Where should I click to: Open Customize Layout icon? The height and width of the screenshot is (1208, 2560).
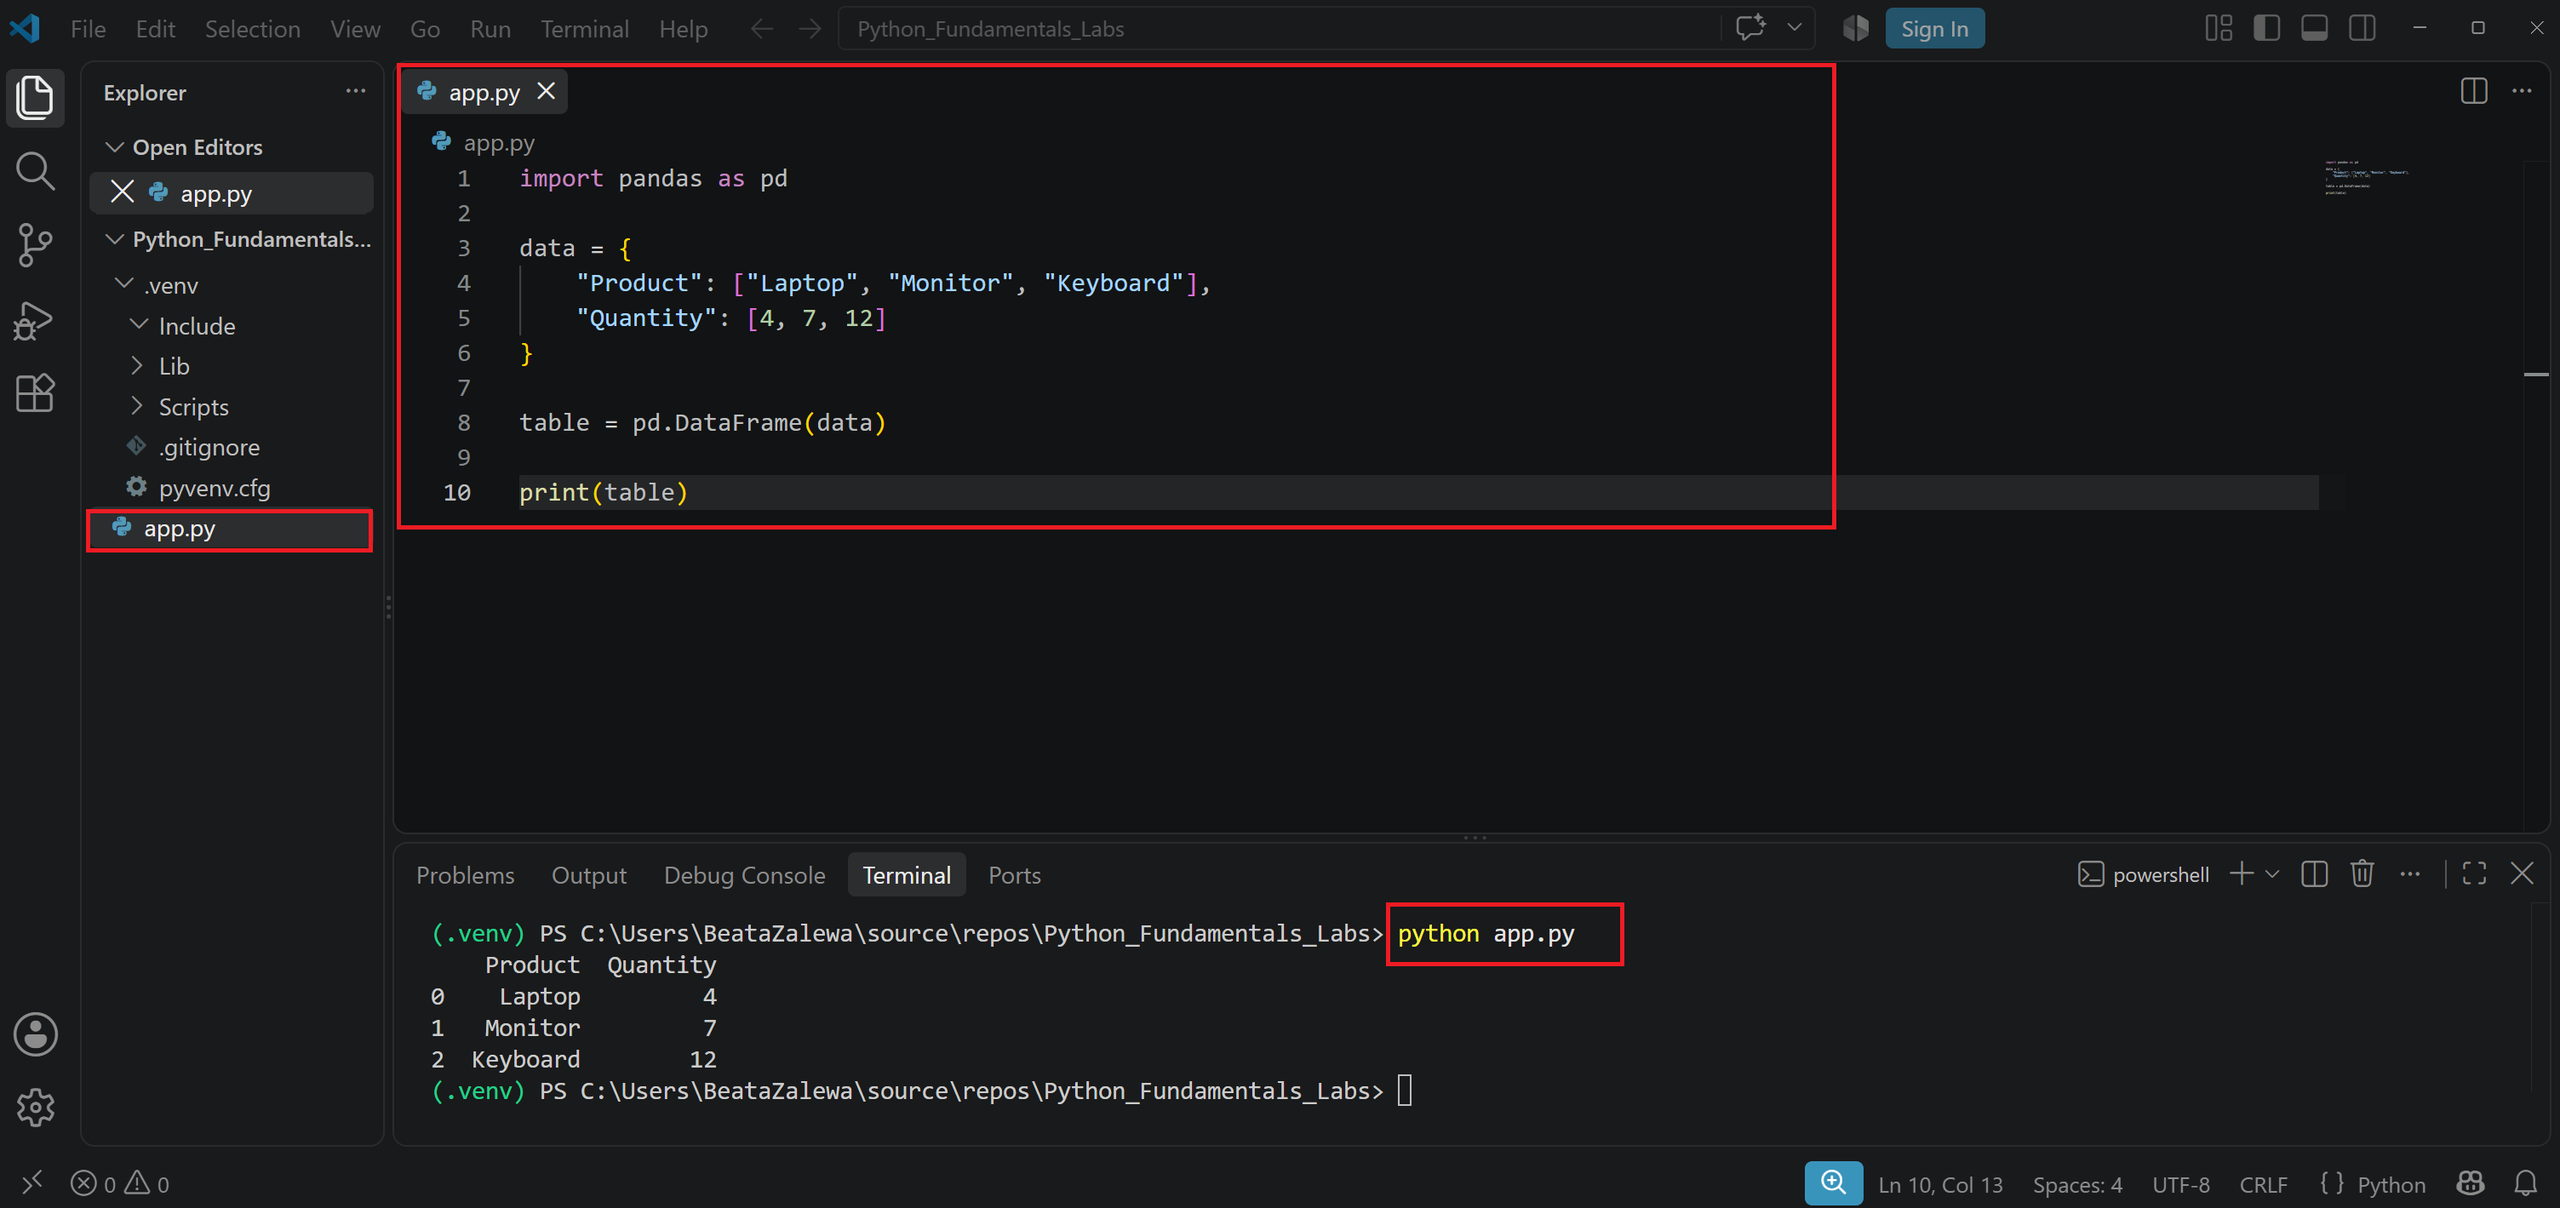tap(2218, 28)
